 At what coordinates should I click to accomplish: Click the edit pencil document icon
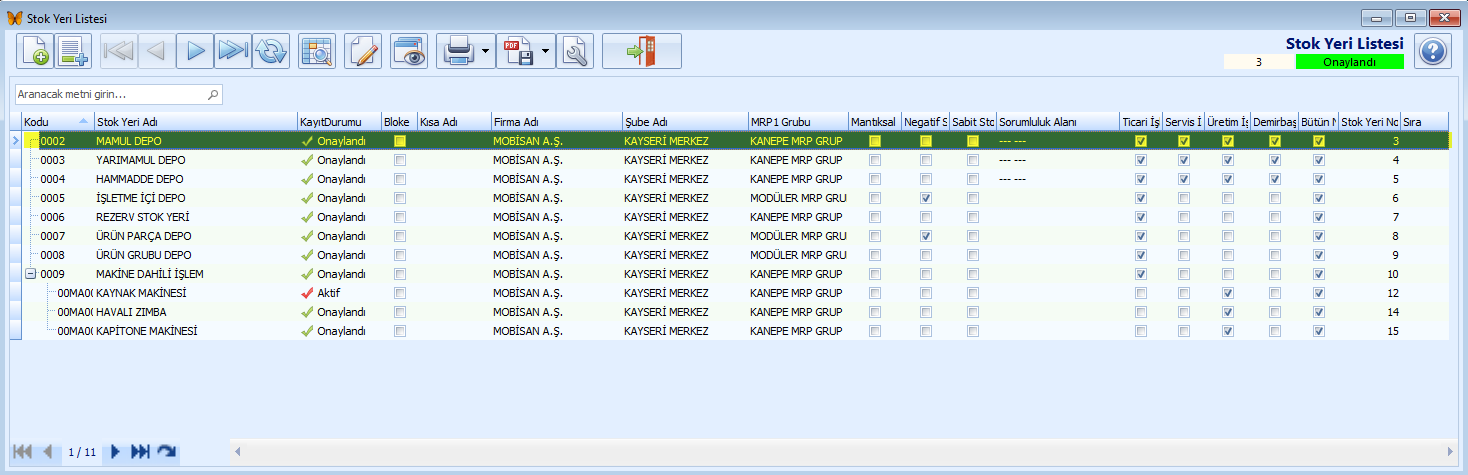point(364,51)
